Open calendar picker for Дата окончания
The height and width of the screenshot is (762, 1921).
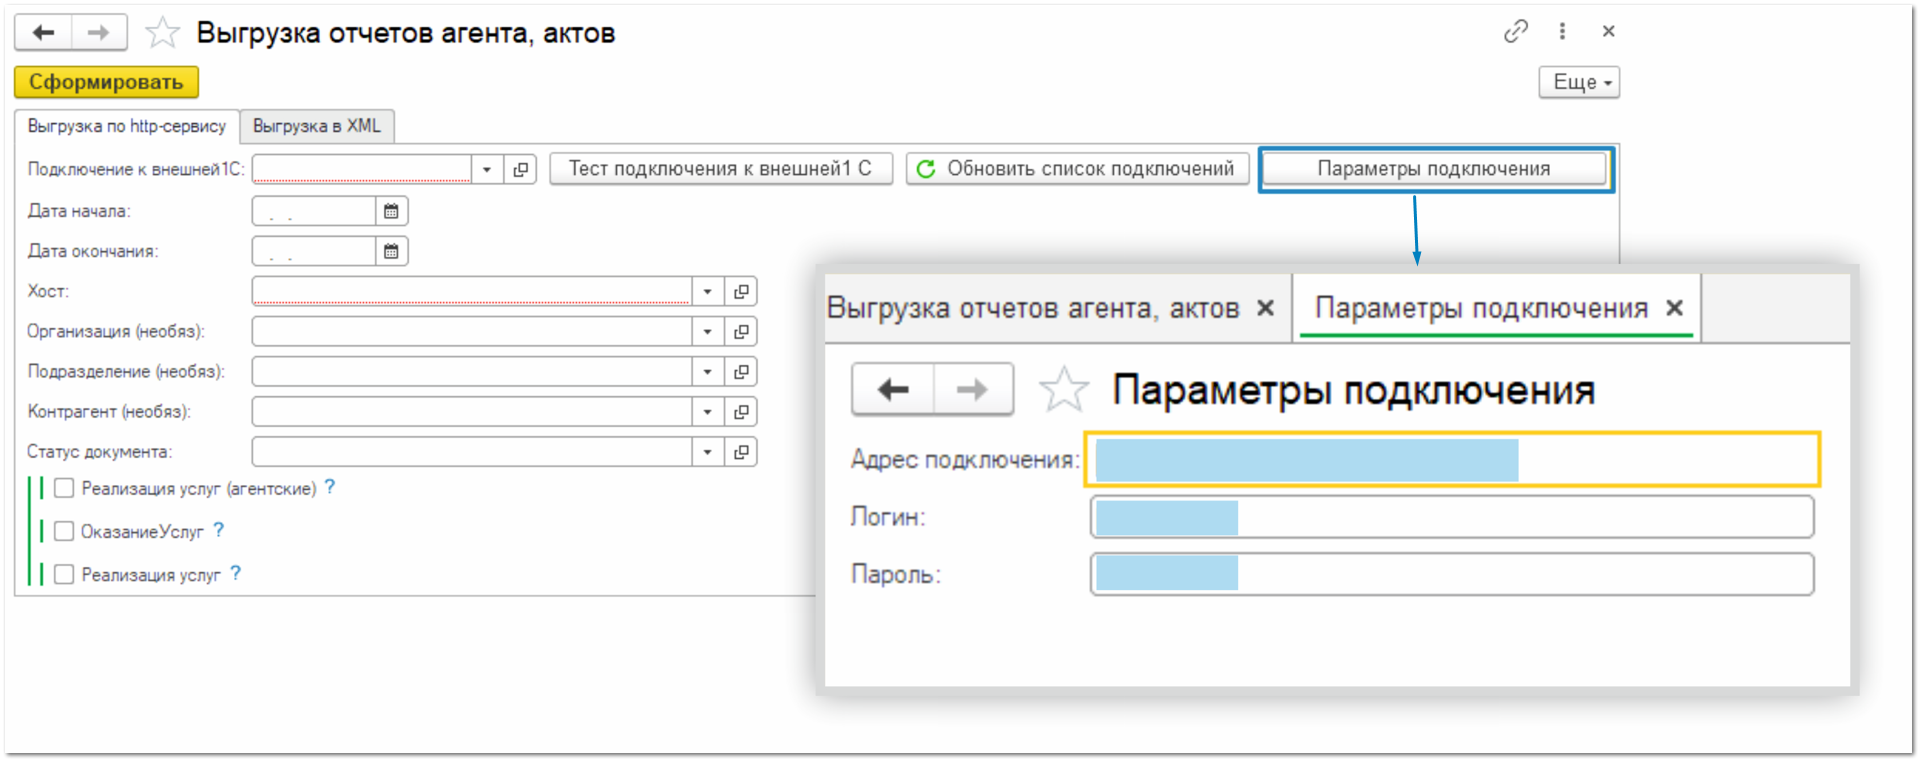(x=391, y=251)
